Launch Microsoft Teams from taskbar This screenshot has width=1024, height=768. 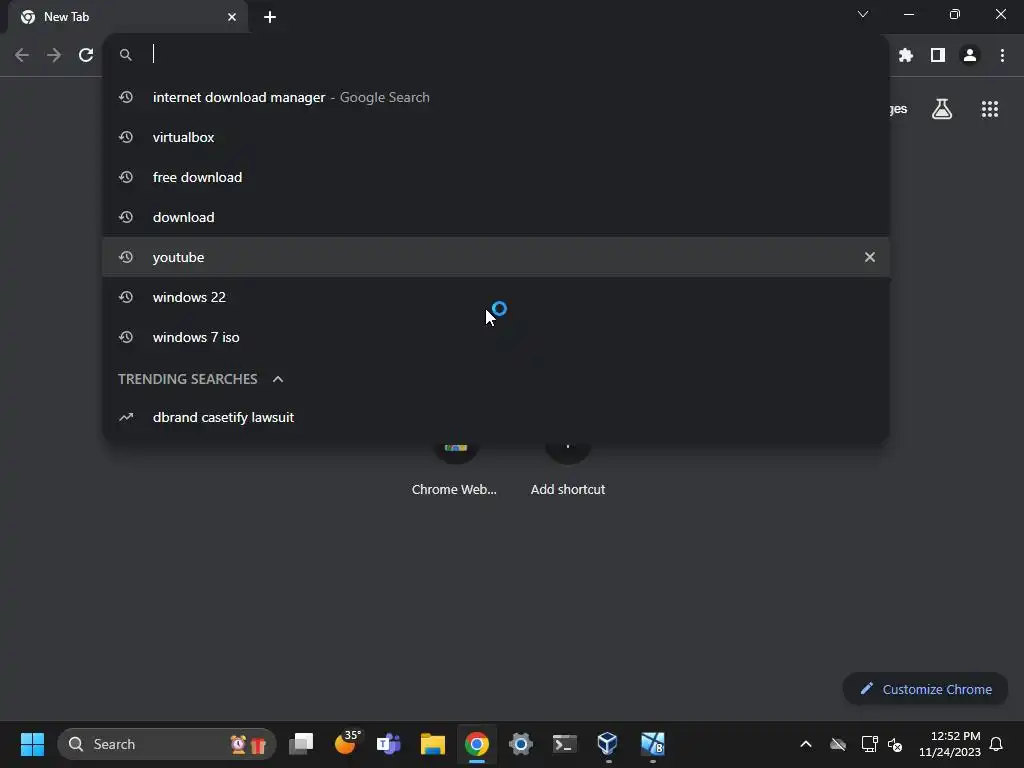click(x=389, y=744)
